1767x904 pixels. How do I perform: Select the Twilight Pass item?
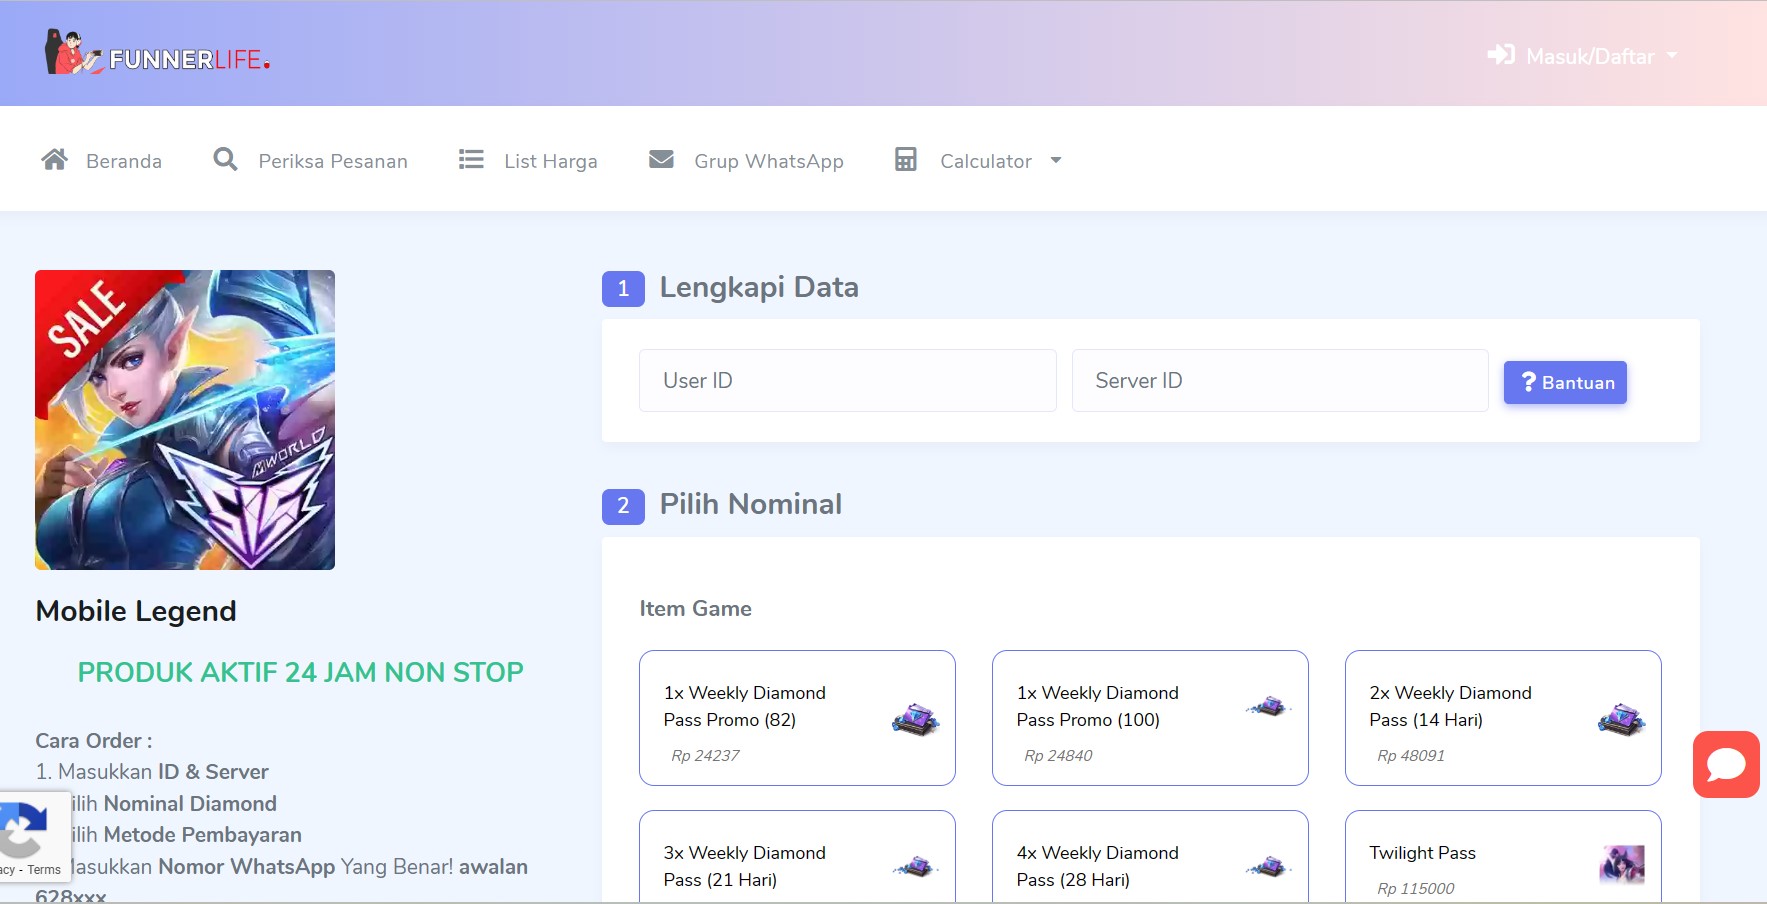point(1503,857)
